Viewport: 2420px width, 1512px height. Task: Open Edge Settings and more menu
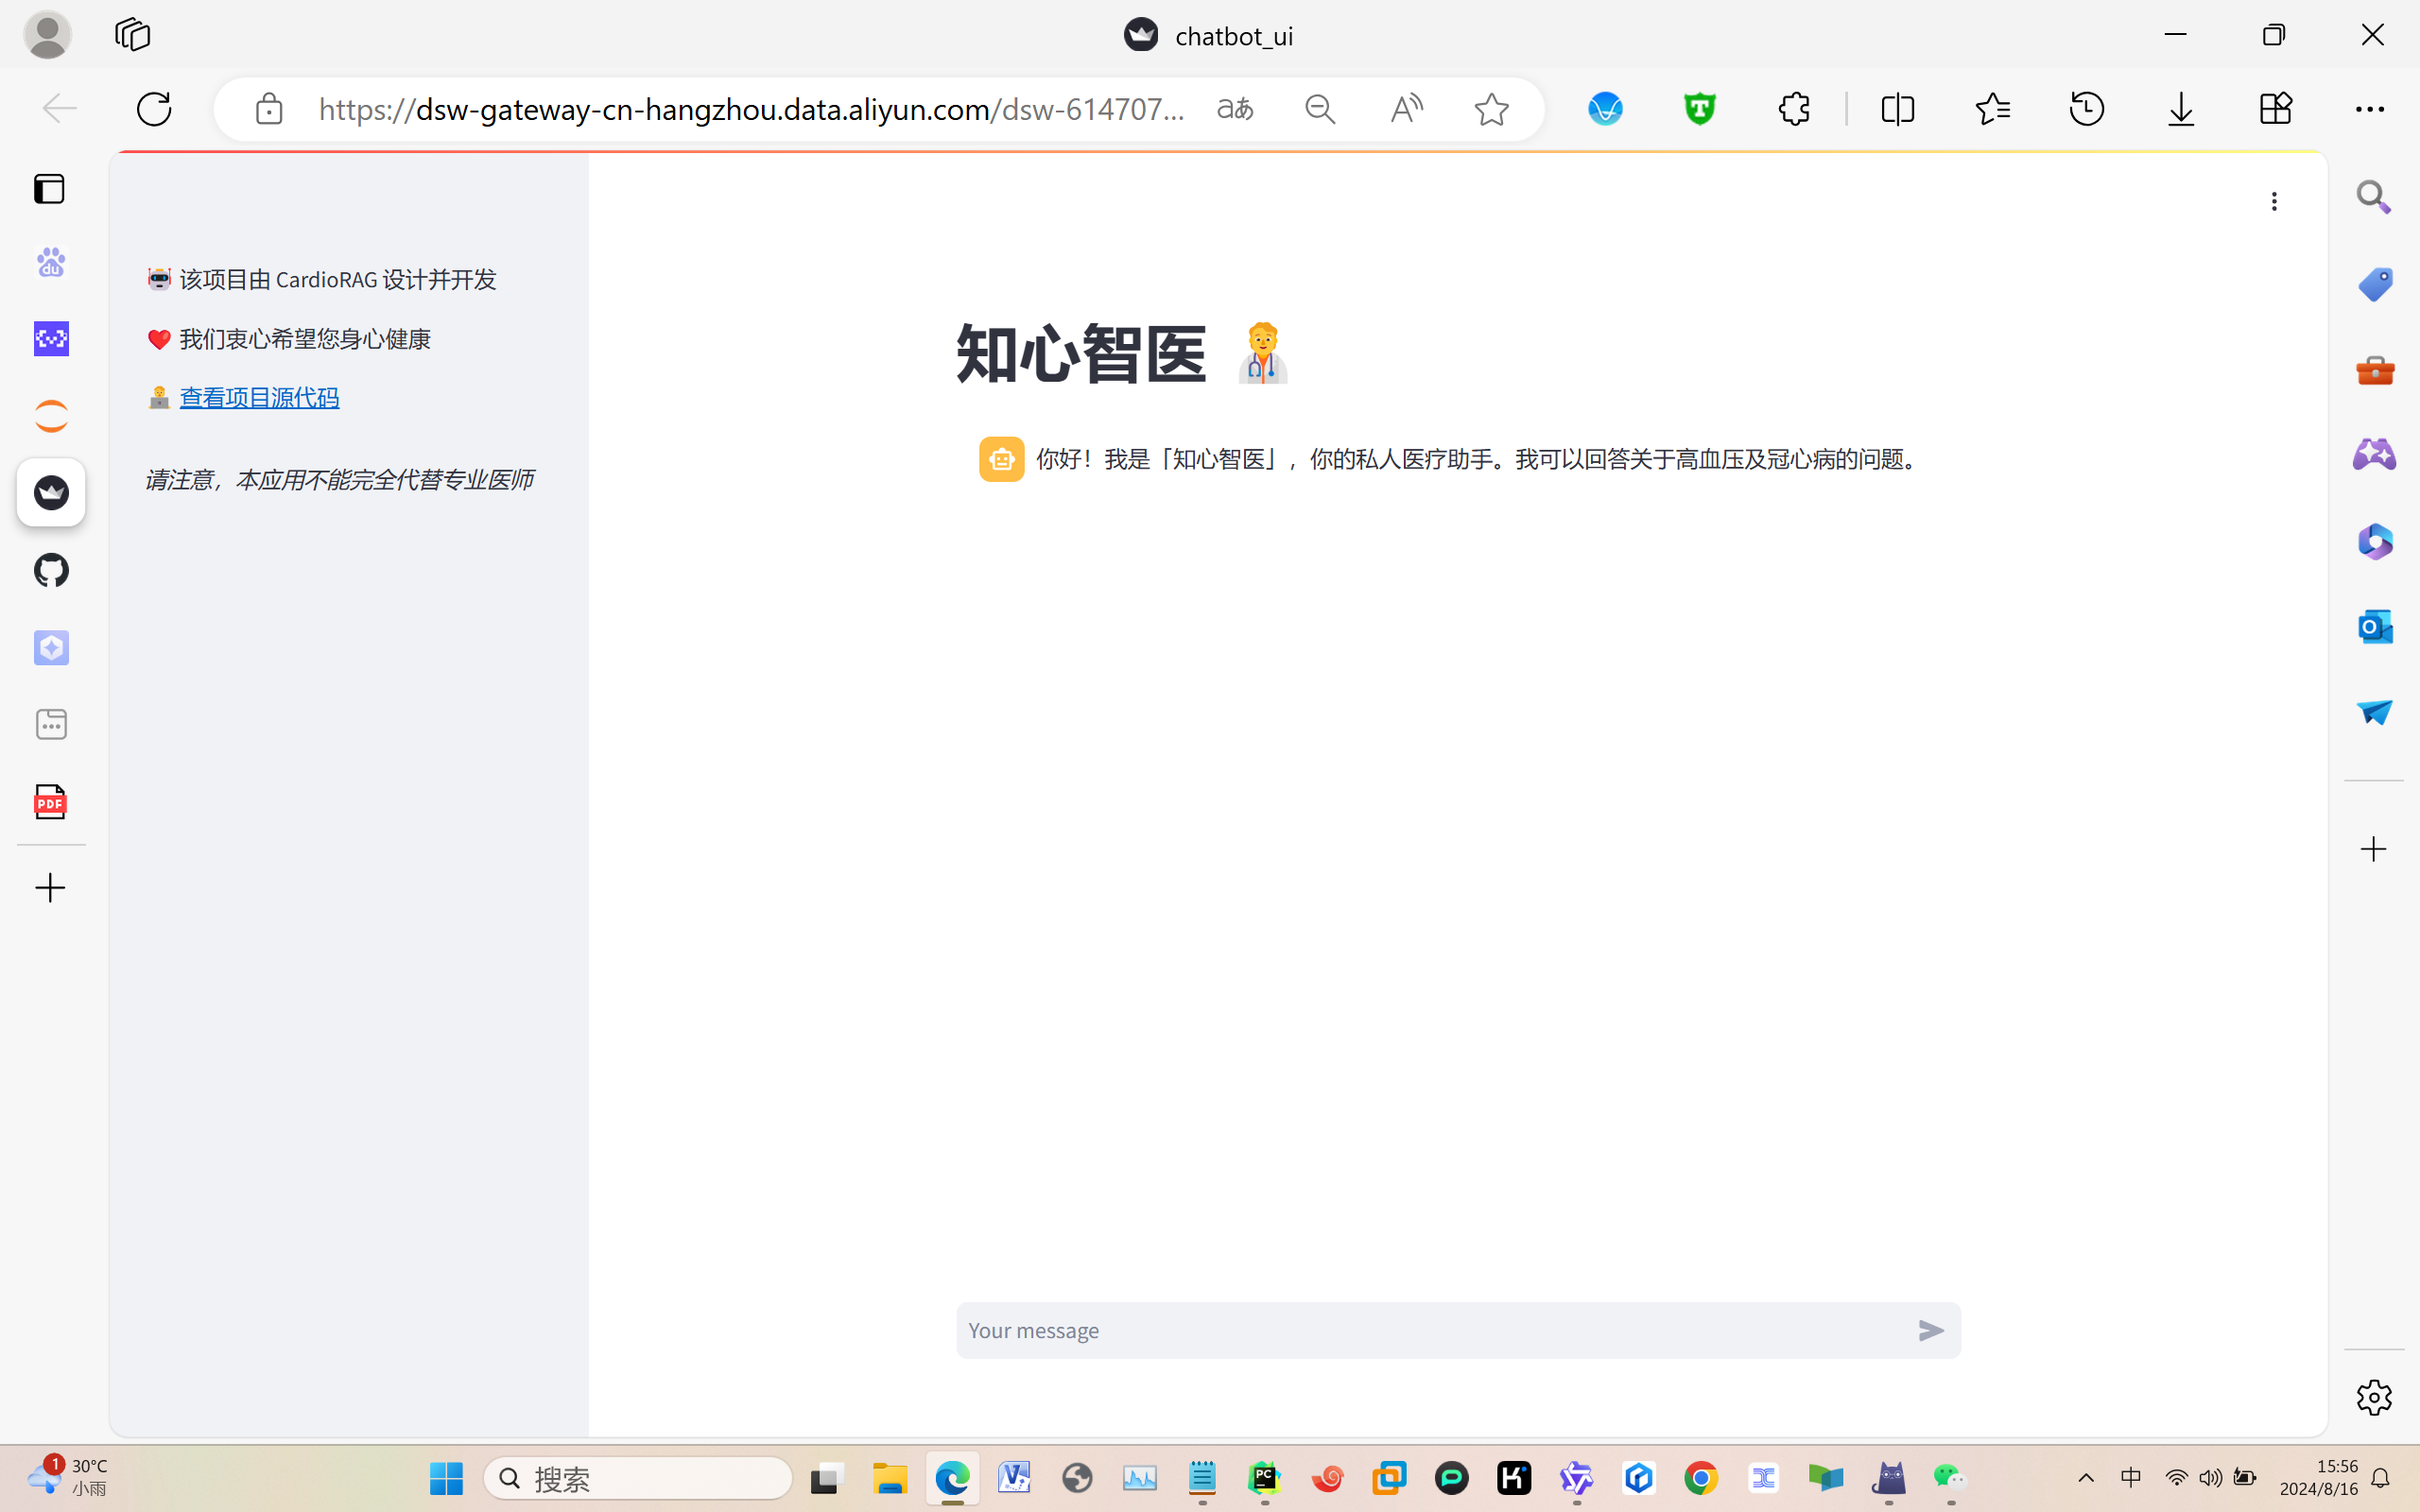[2369, 108]
